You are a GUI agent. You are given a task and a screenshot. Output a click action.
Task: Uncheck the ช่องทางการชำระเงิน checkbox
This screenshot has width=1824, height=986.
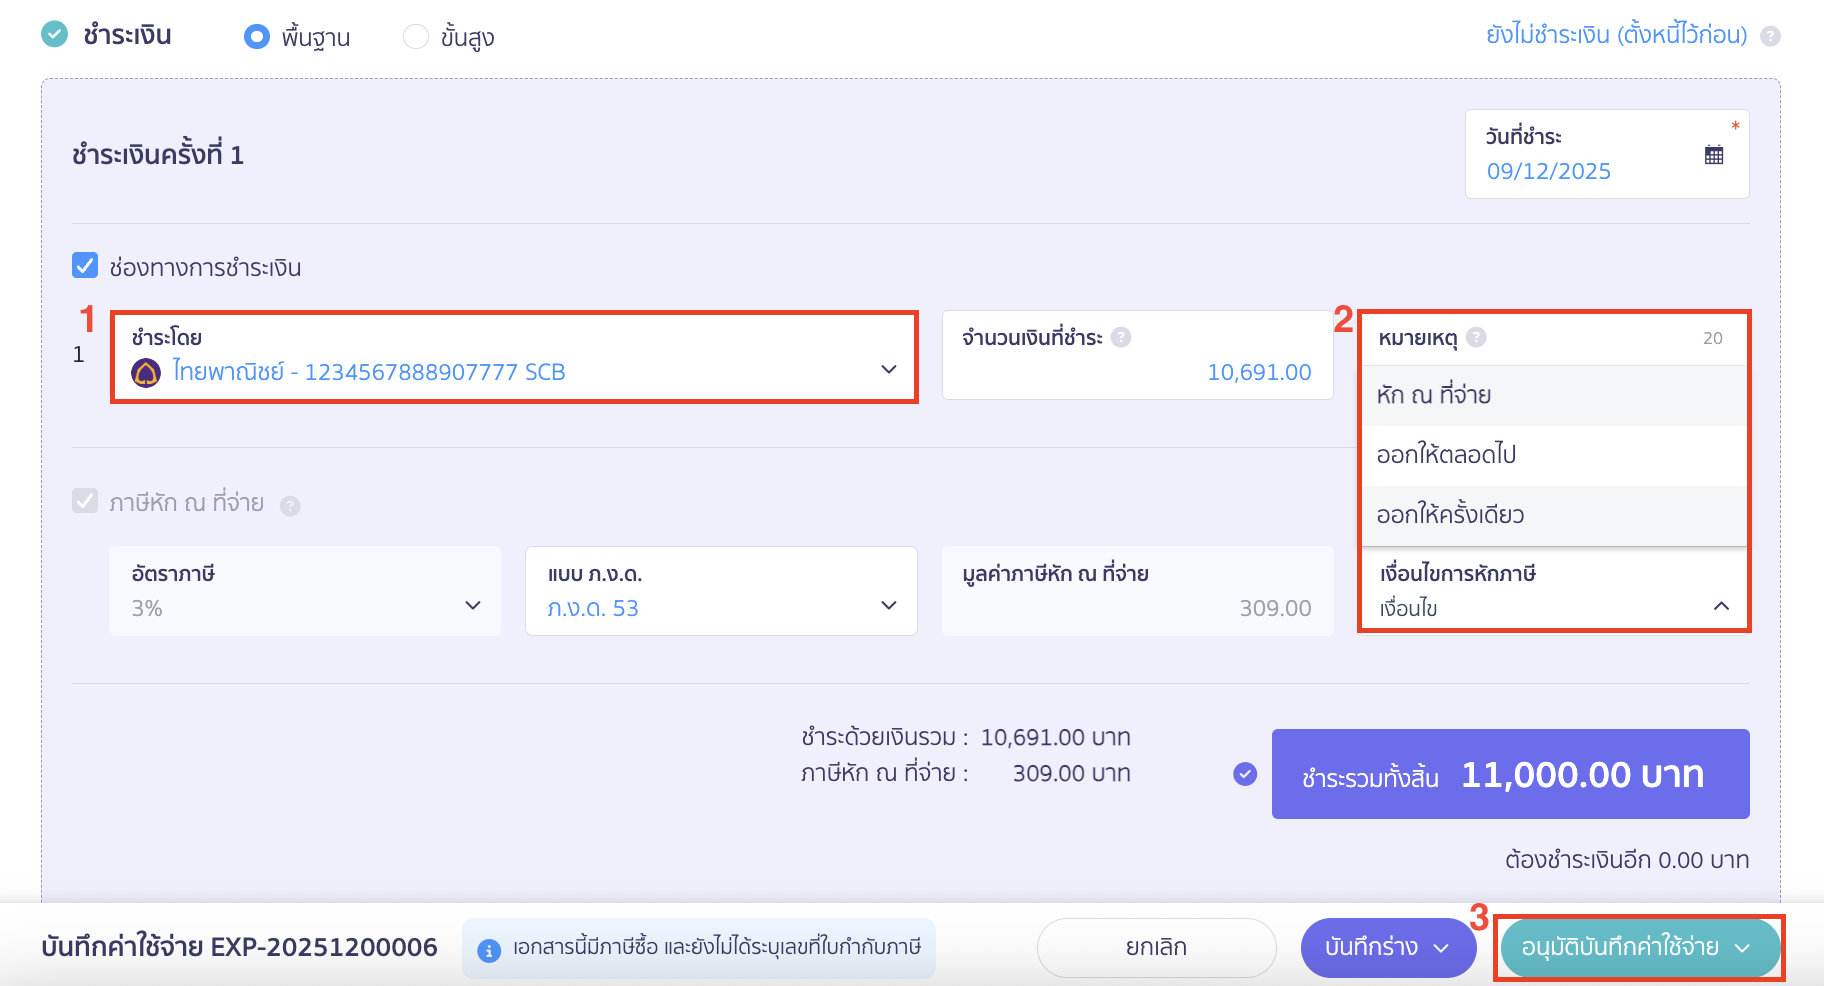[x=85, y=266]
